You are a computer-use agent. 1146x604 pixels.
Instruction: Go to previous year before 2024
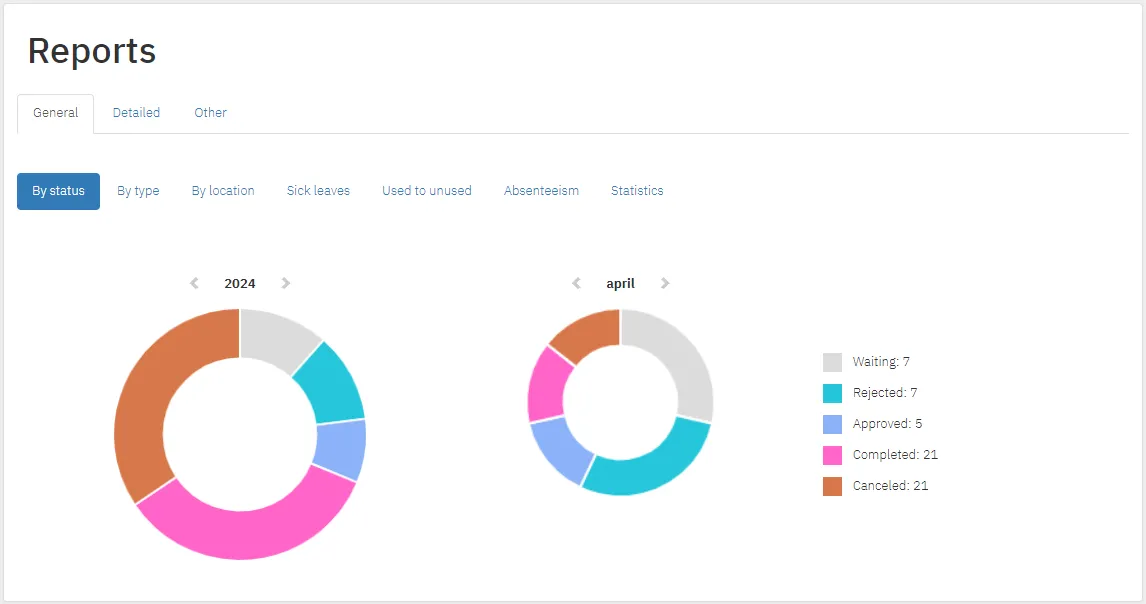click(x=194, y=283)
